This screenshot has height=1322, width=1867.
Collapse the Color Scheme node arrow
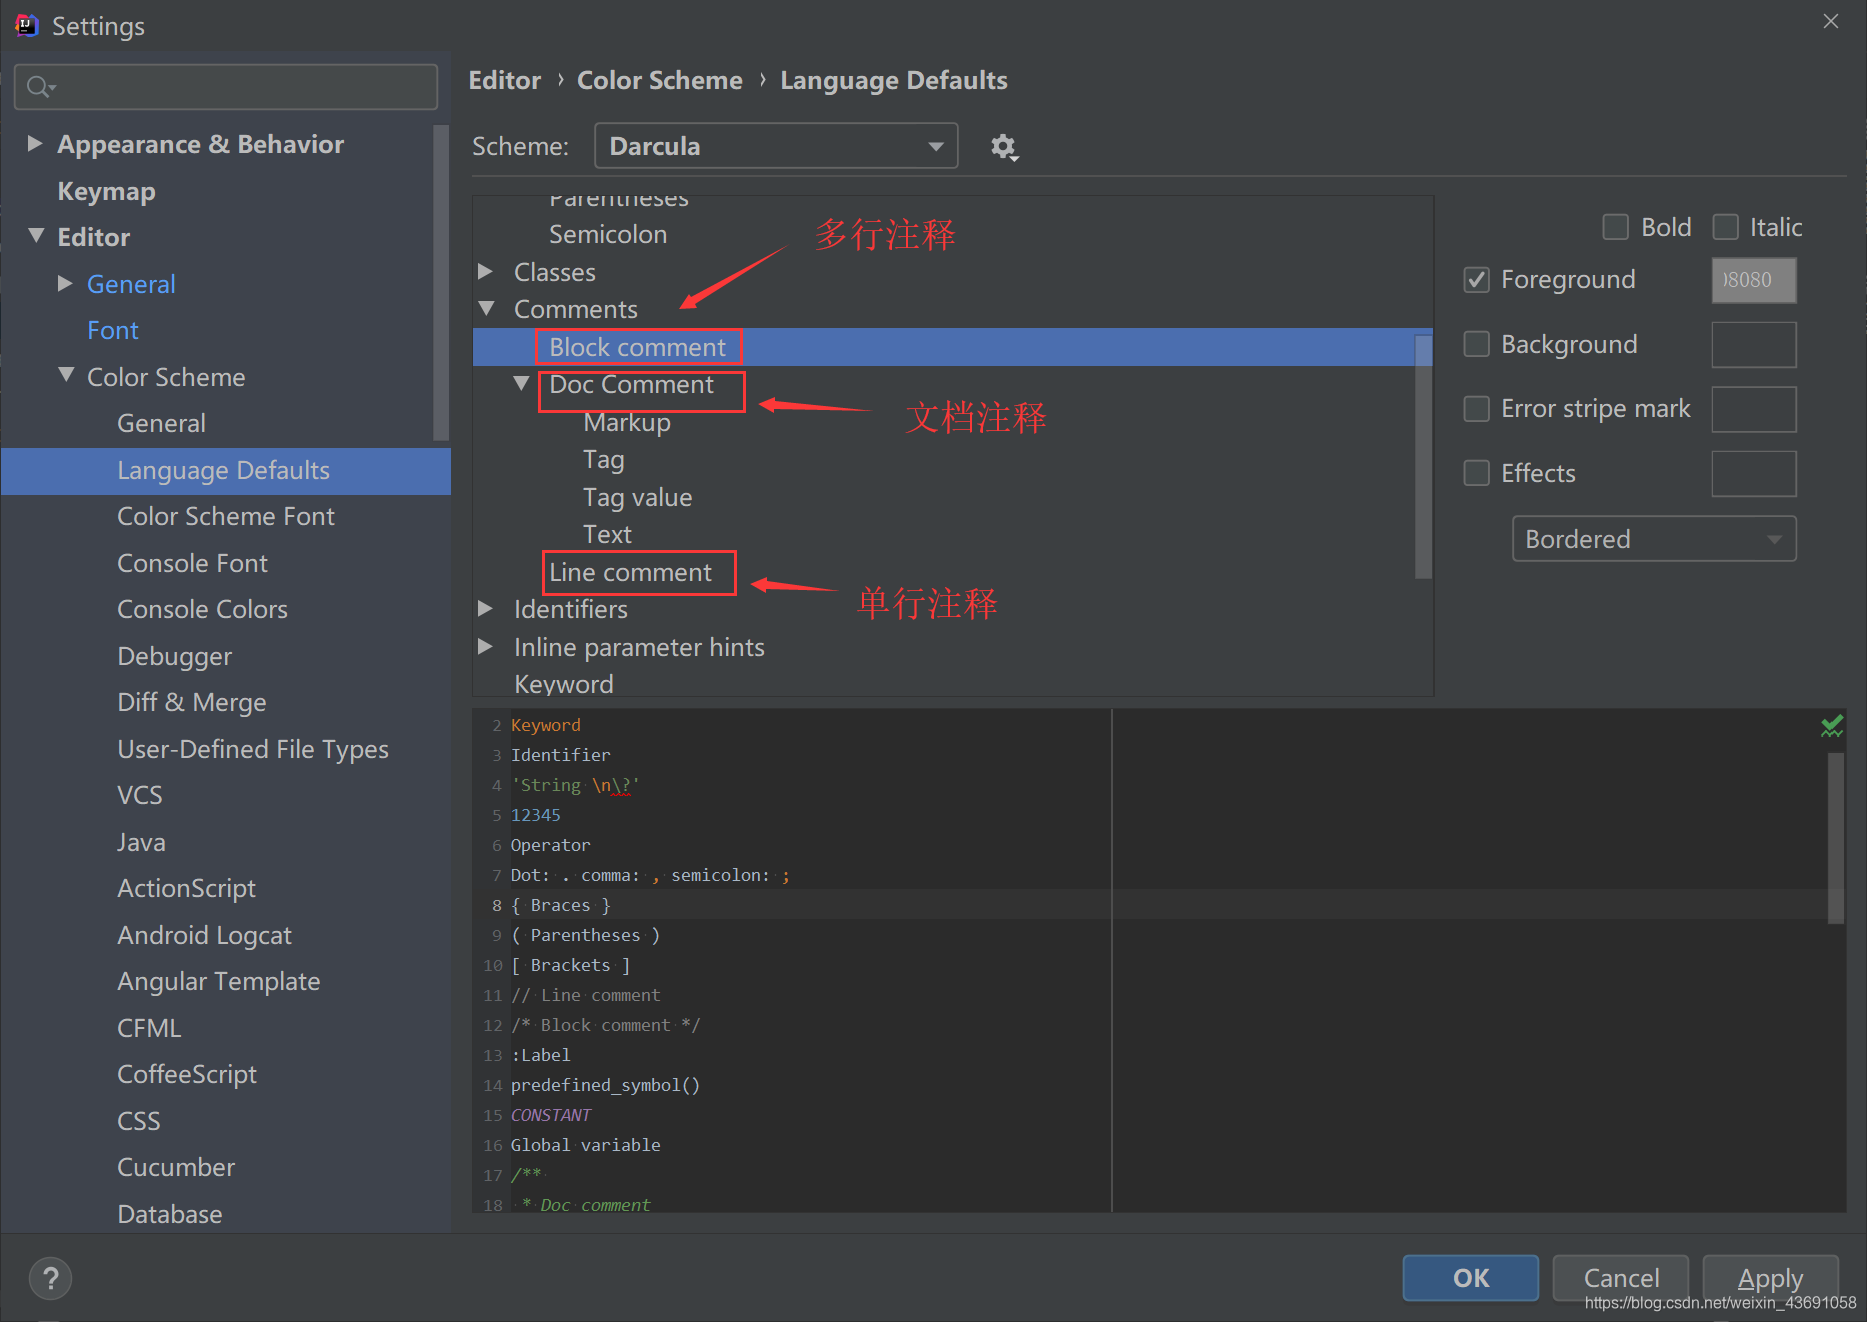click(x=66, y=375)
